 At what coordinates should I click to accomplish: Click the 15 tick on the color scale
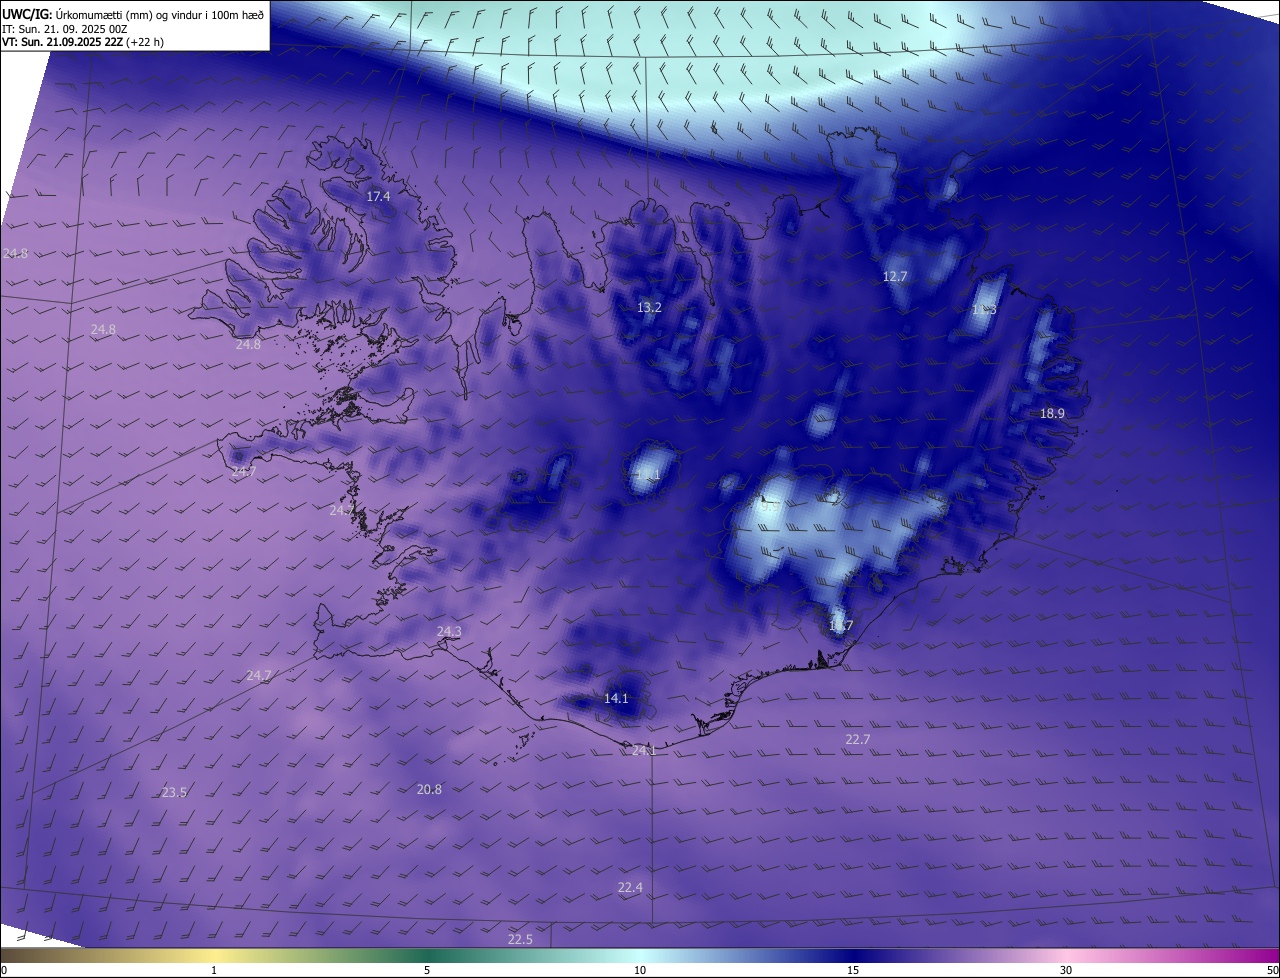coord(853,970)
